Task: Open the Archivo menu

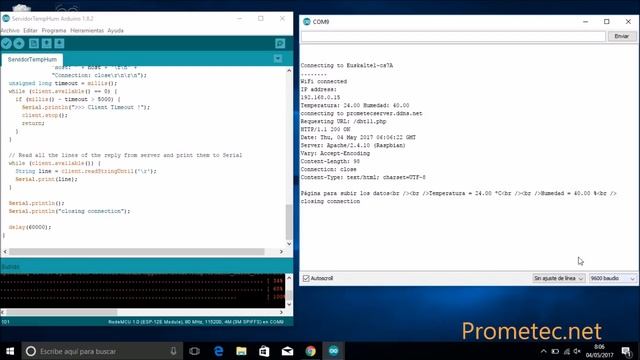Action: pos(10,31)
